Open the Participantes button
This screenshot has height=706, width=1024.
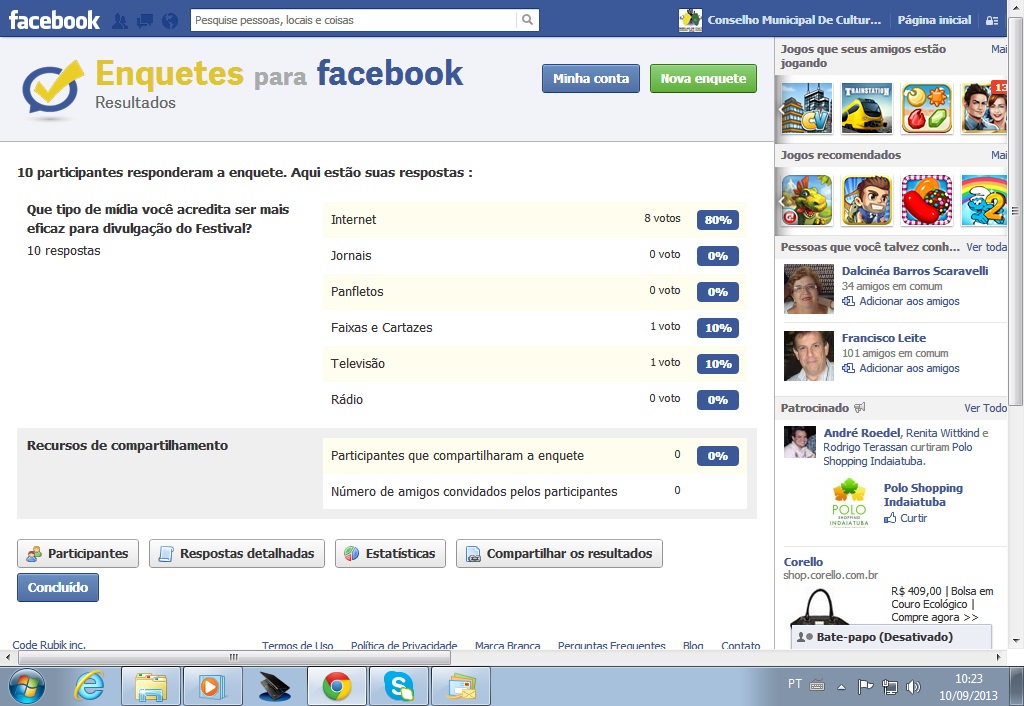point(78,554)
